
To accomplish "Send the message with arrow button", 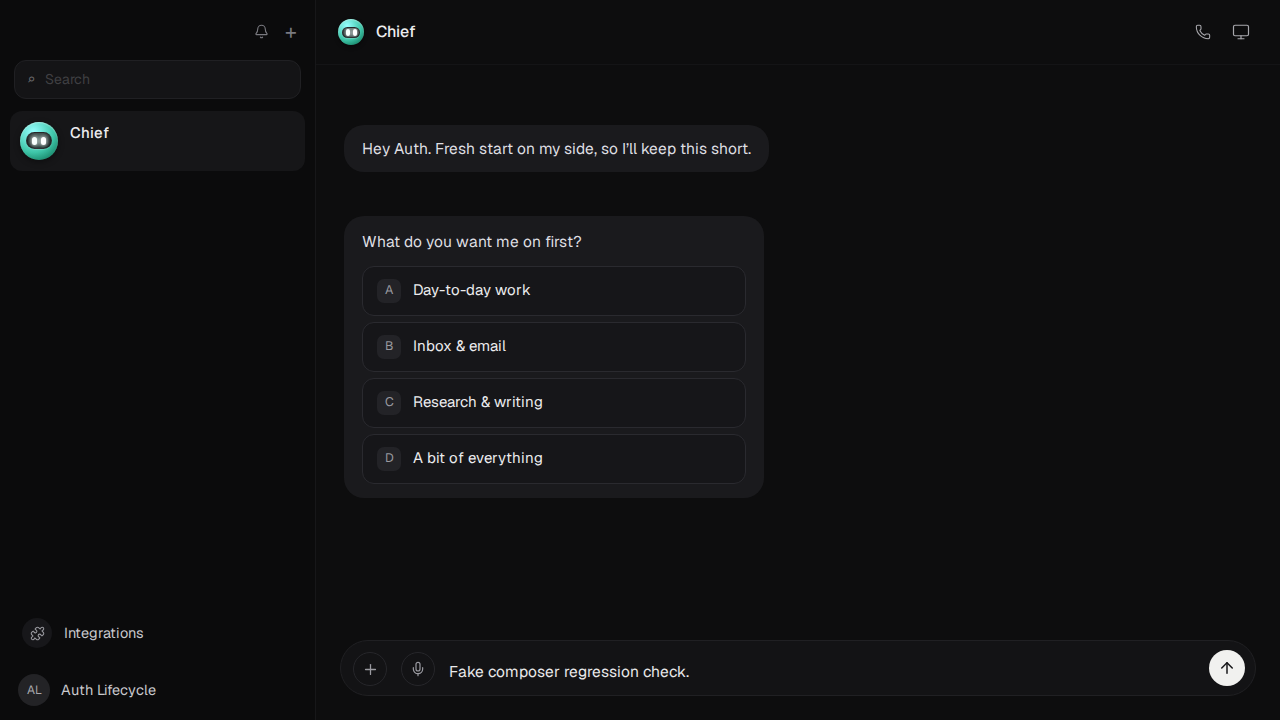I will coord(1227,668).
